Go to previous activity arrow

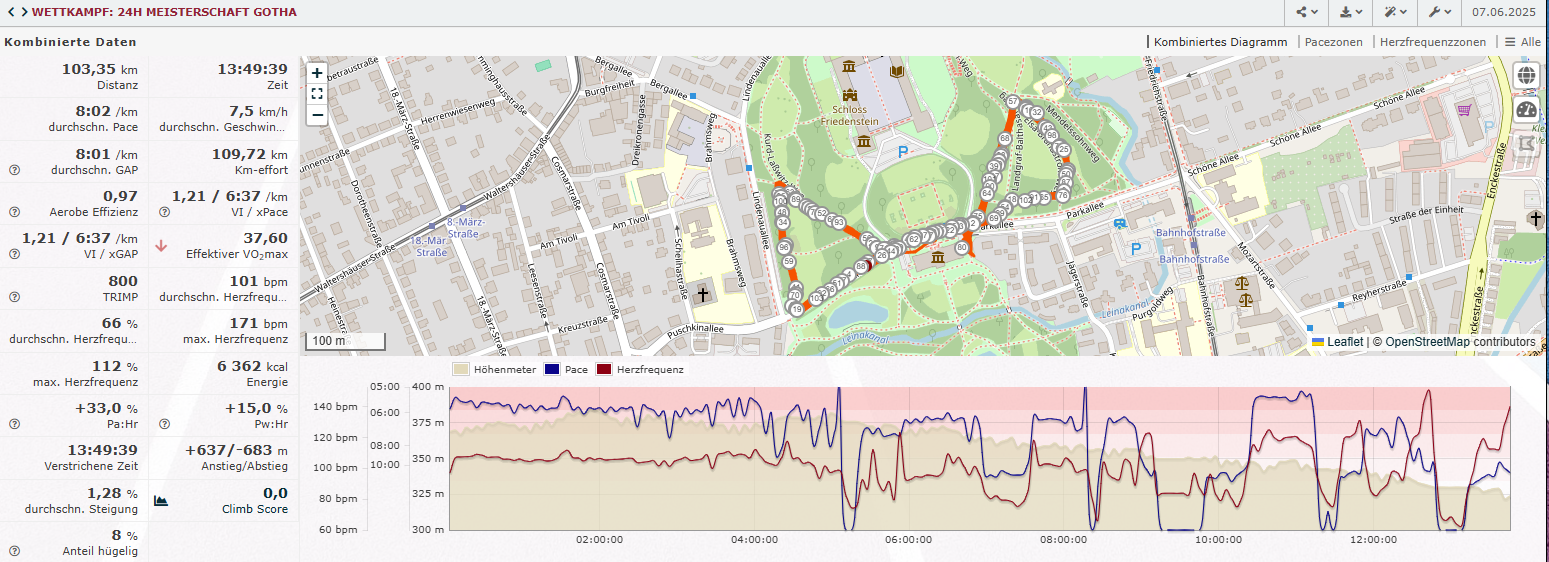click(x=11, y=13)
